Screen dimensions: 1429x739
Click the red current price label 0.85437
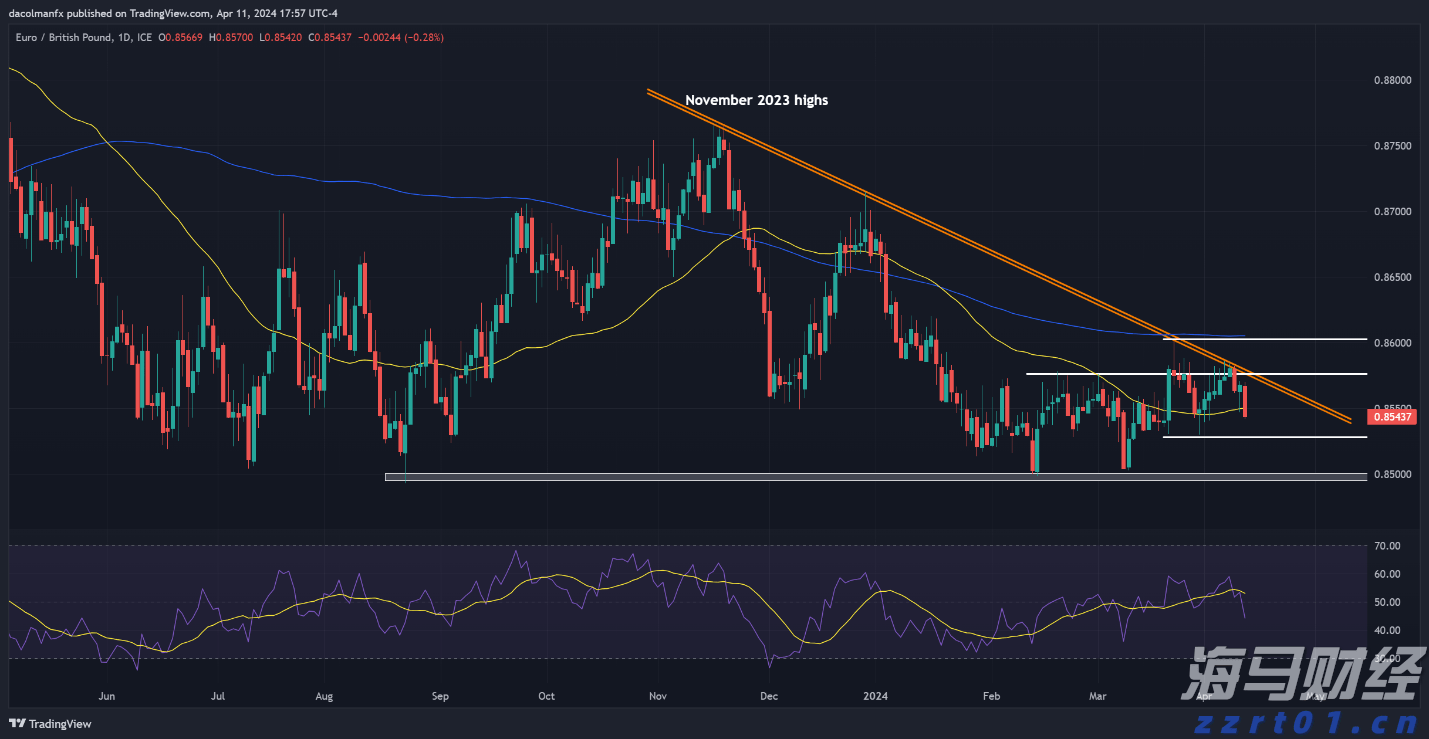(1391, 416)
